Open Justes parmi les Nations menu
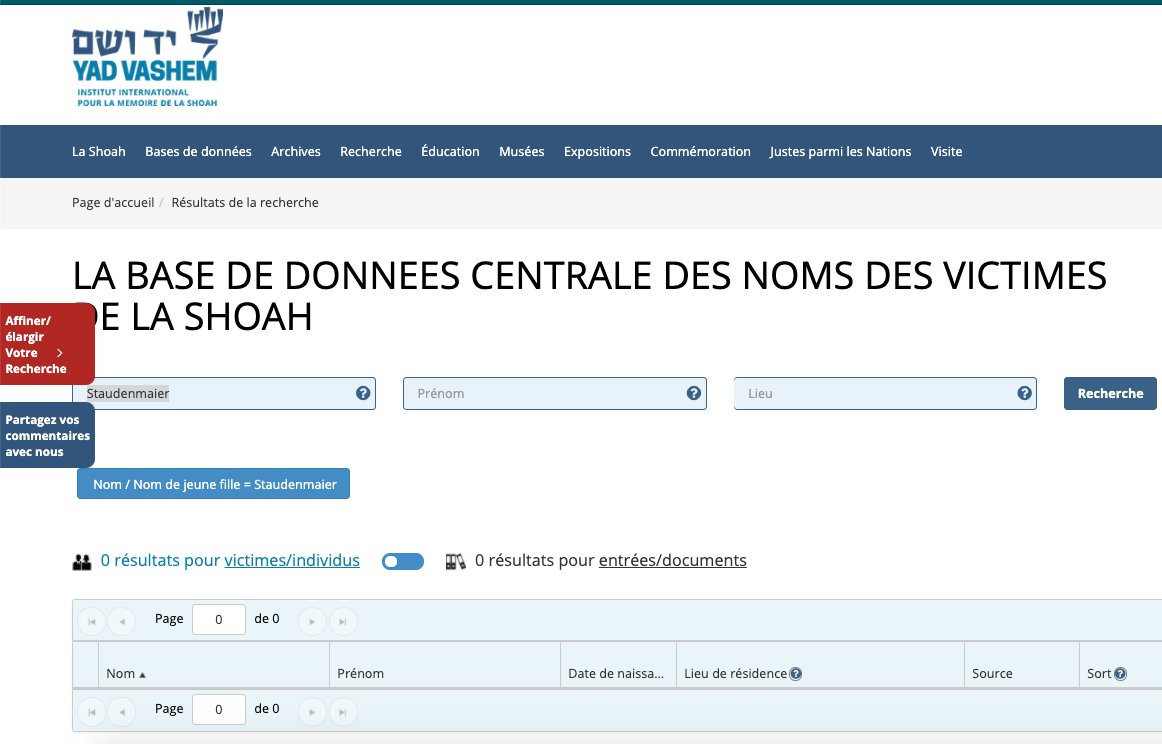 pos(840,152)
